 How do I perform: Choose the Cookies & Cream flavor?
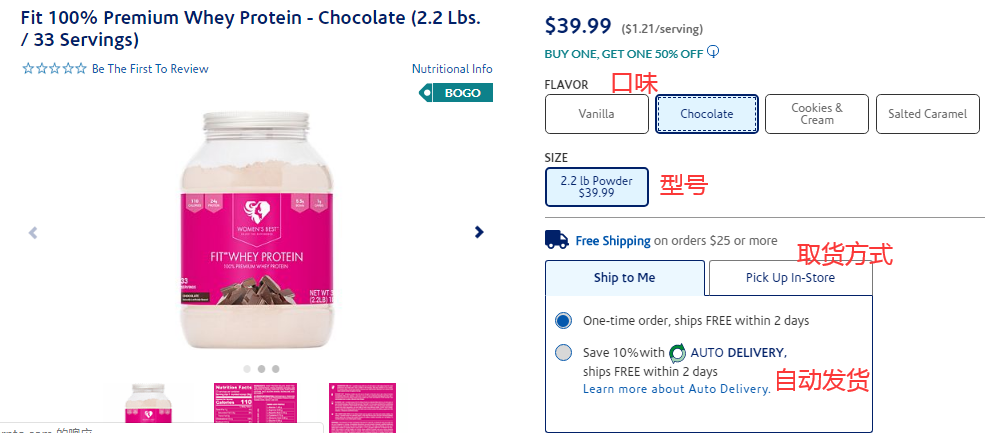(816, 114)
